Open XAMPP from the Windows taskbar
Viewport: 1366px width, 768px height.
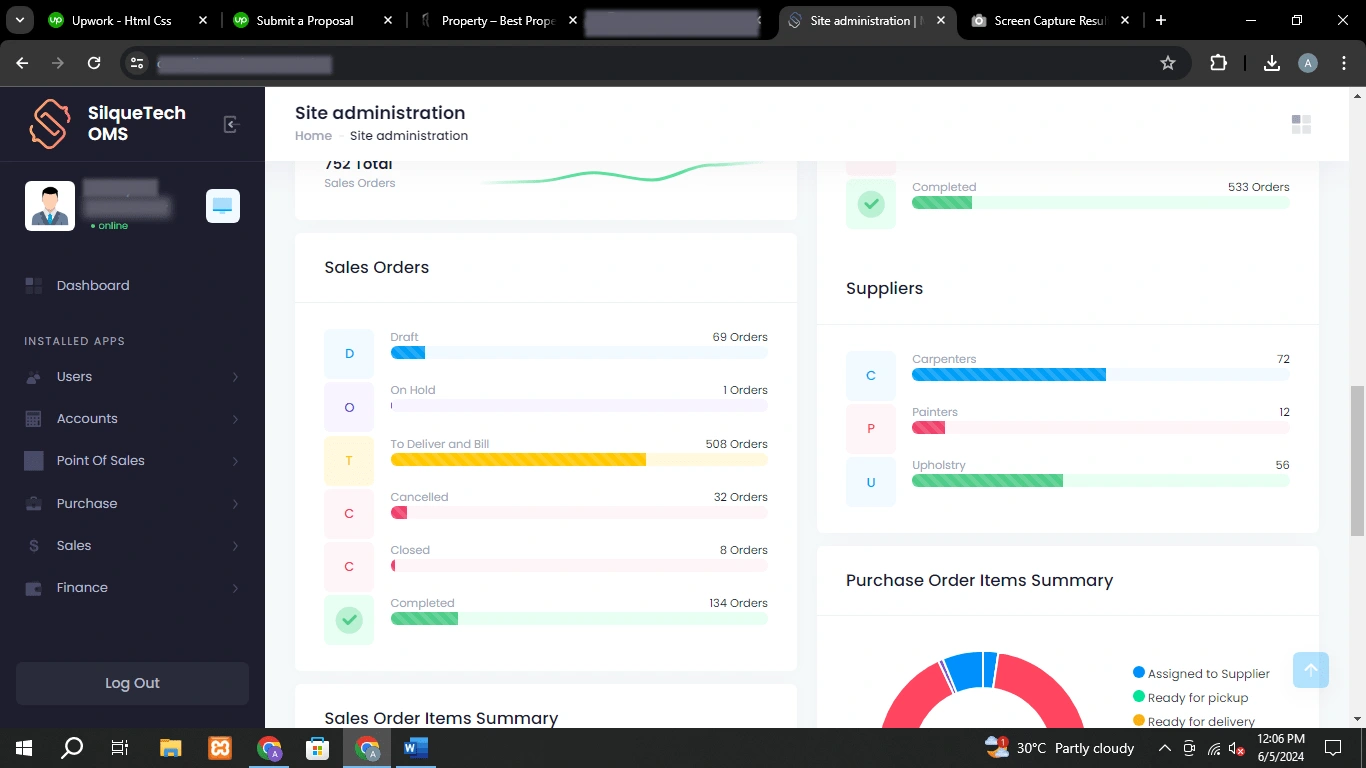220,747
